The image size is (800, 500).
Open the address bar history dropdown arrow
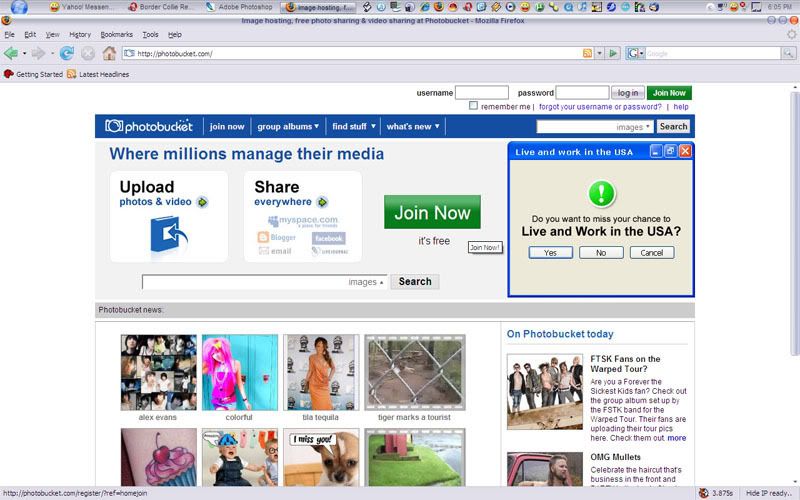click(x=599, y=53)
